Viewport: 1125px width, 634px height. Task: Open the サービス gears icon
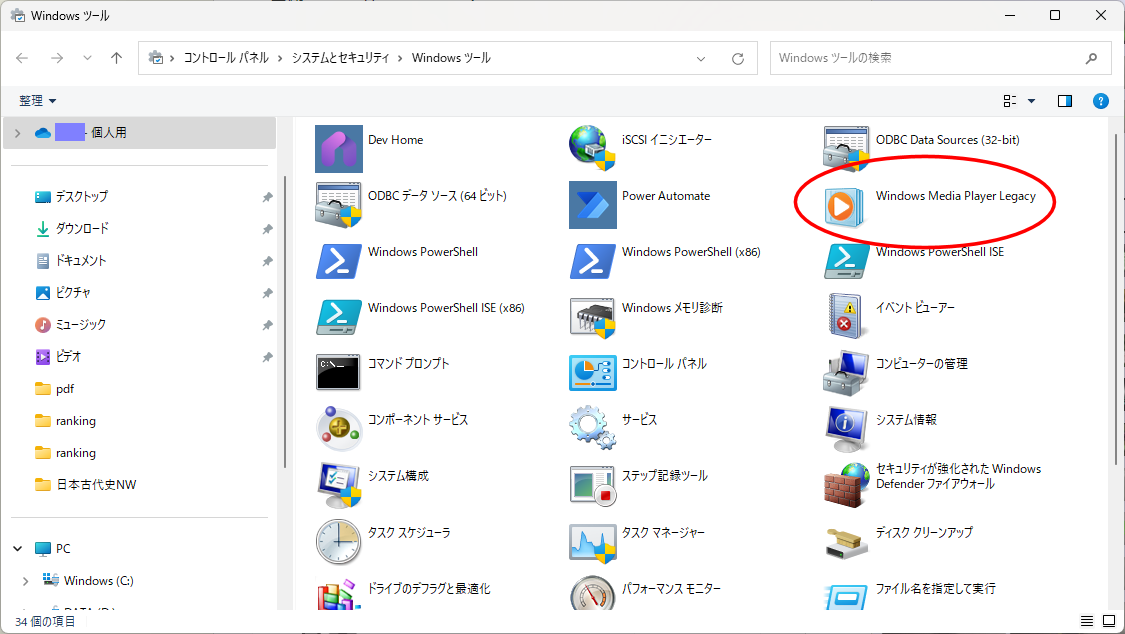pyautogui.click(x=593, y=428)
